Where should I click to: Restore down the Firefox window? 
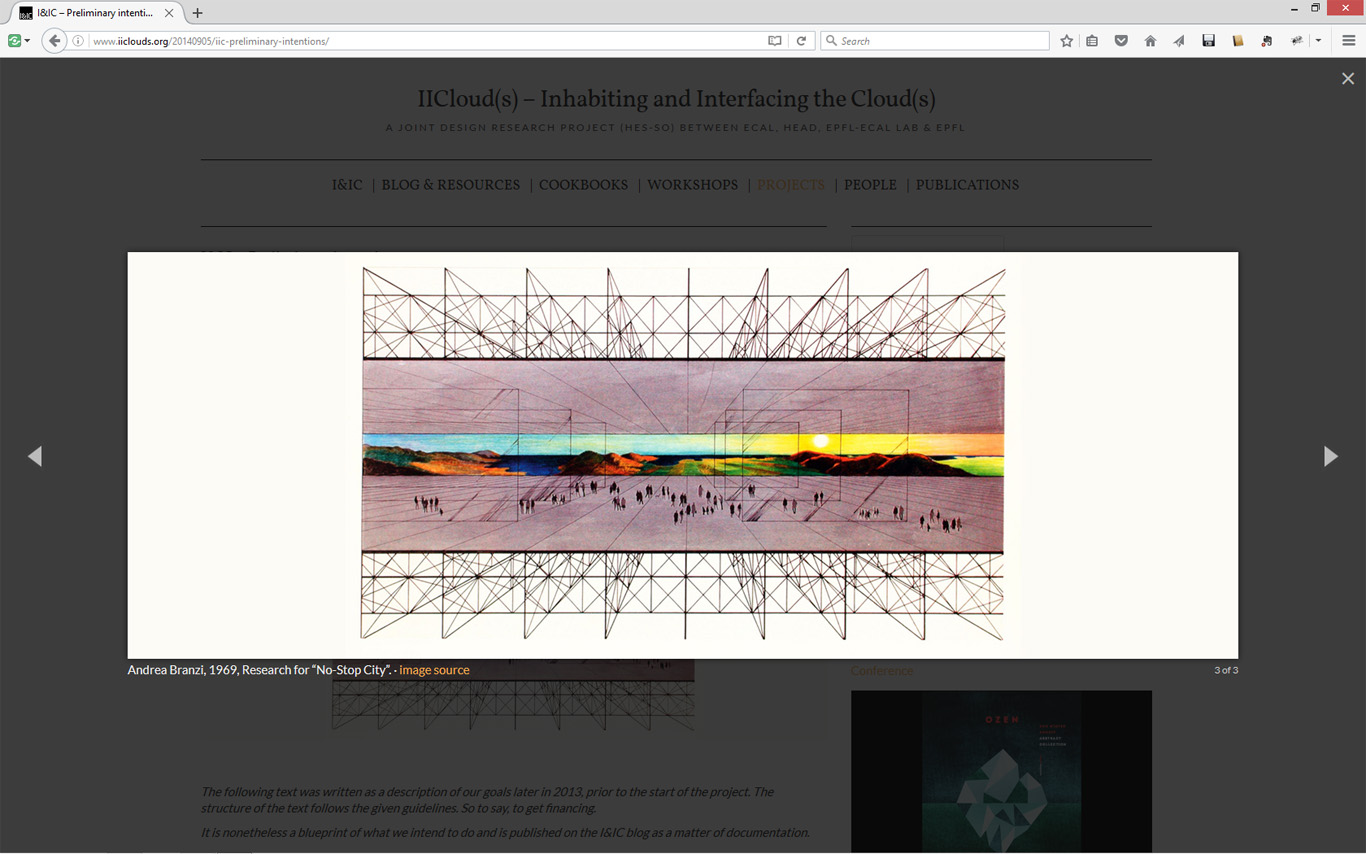pos(1316,8)
